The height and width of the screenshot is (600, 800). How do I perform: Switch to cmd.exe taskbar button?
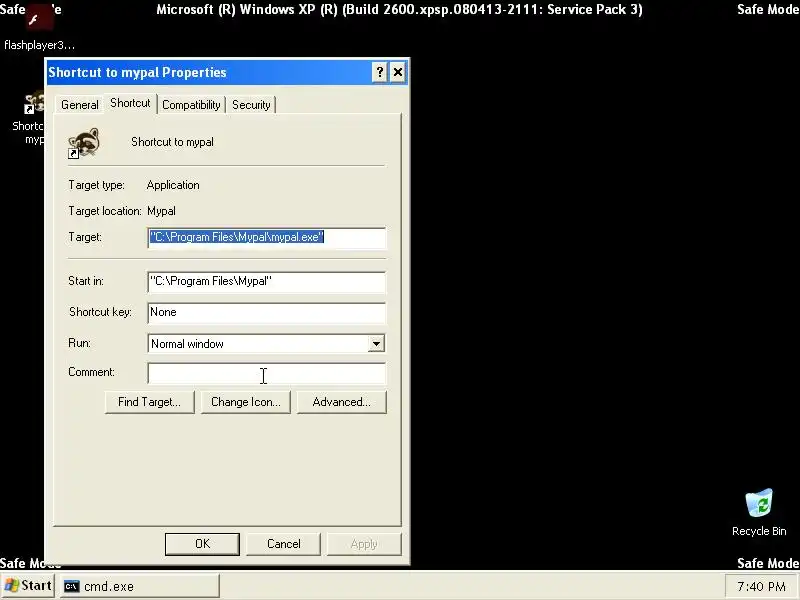139,586
